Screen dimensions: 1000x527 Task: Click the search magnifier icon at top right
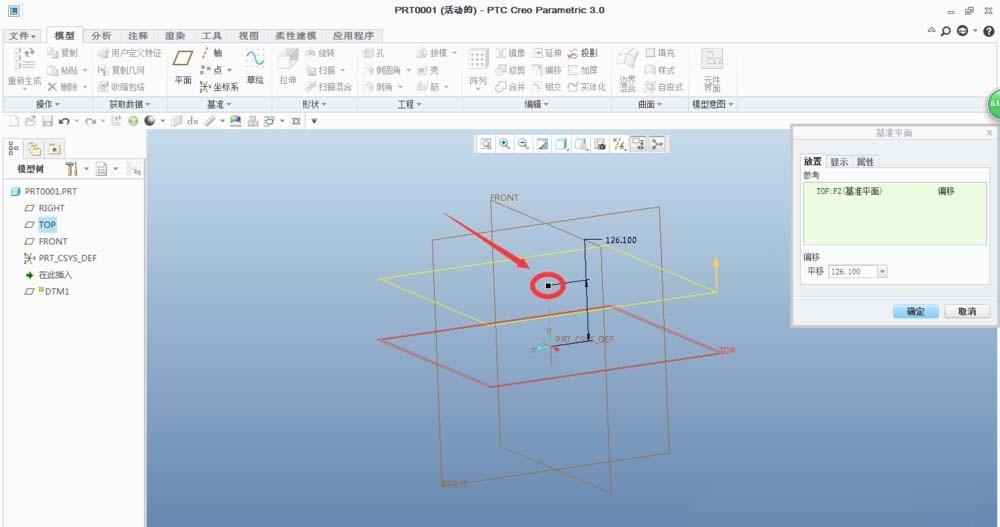pyautogui.click(x=946, y=31)
